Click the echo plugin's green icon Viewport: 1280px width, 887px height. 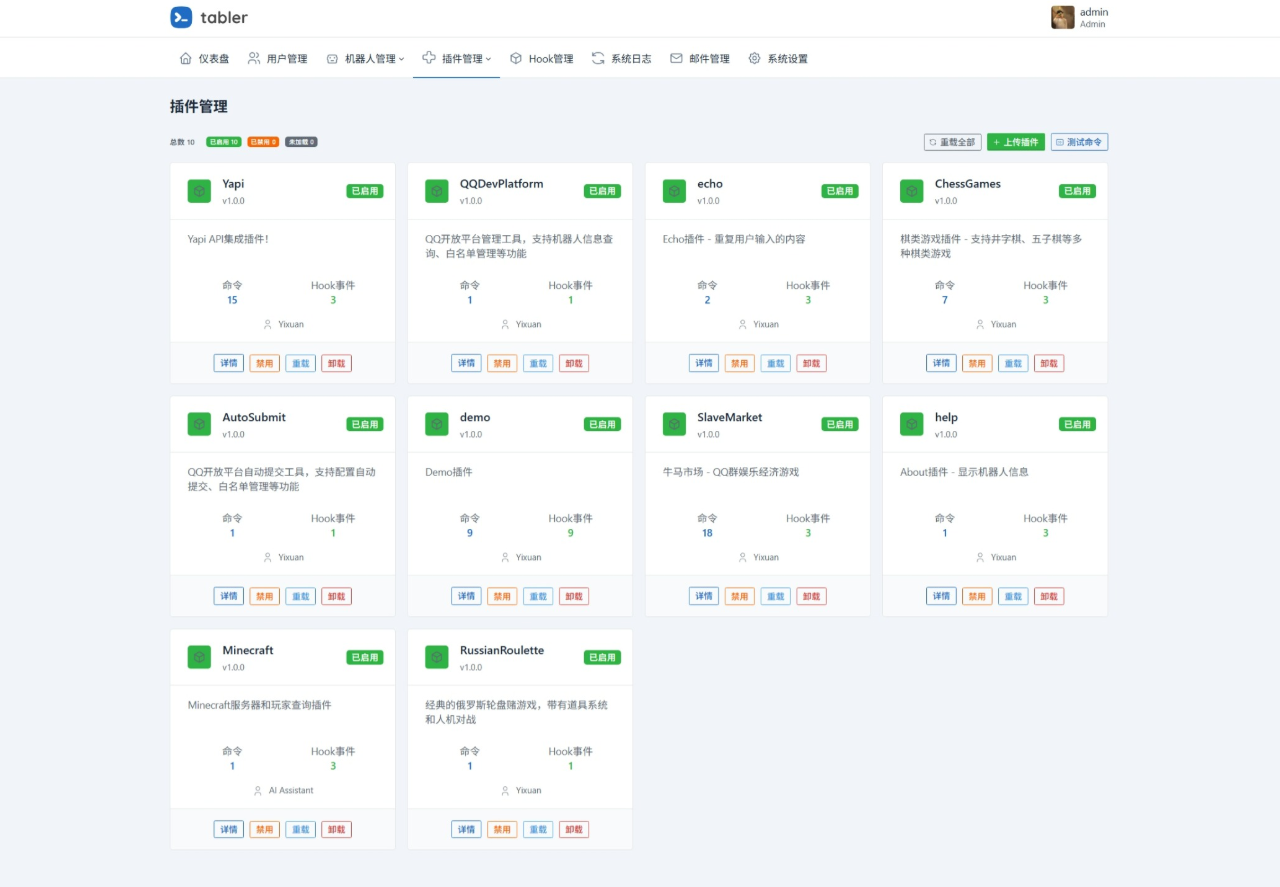[674, 191]
